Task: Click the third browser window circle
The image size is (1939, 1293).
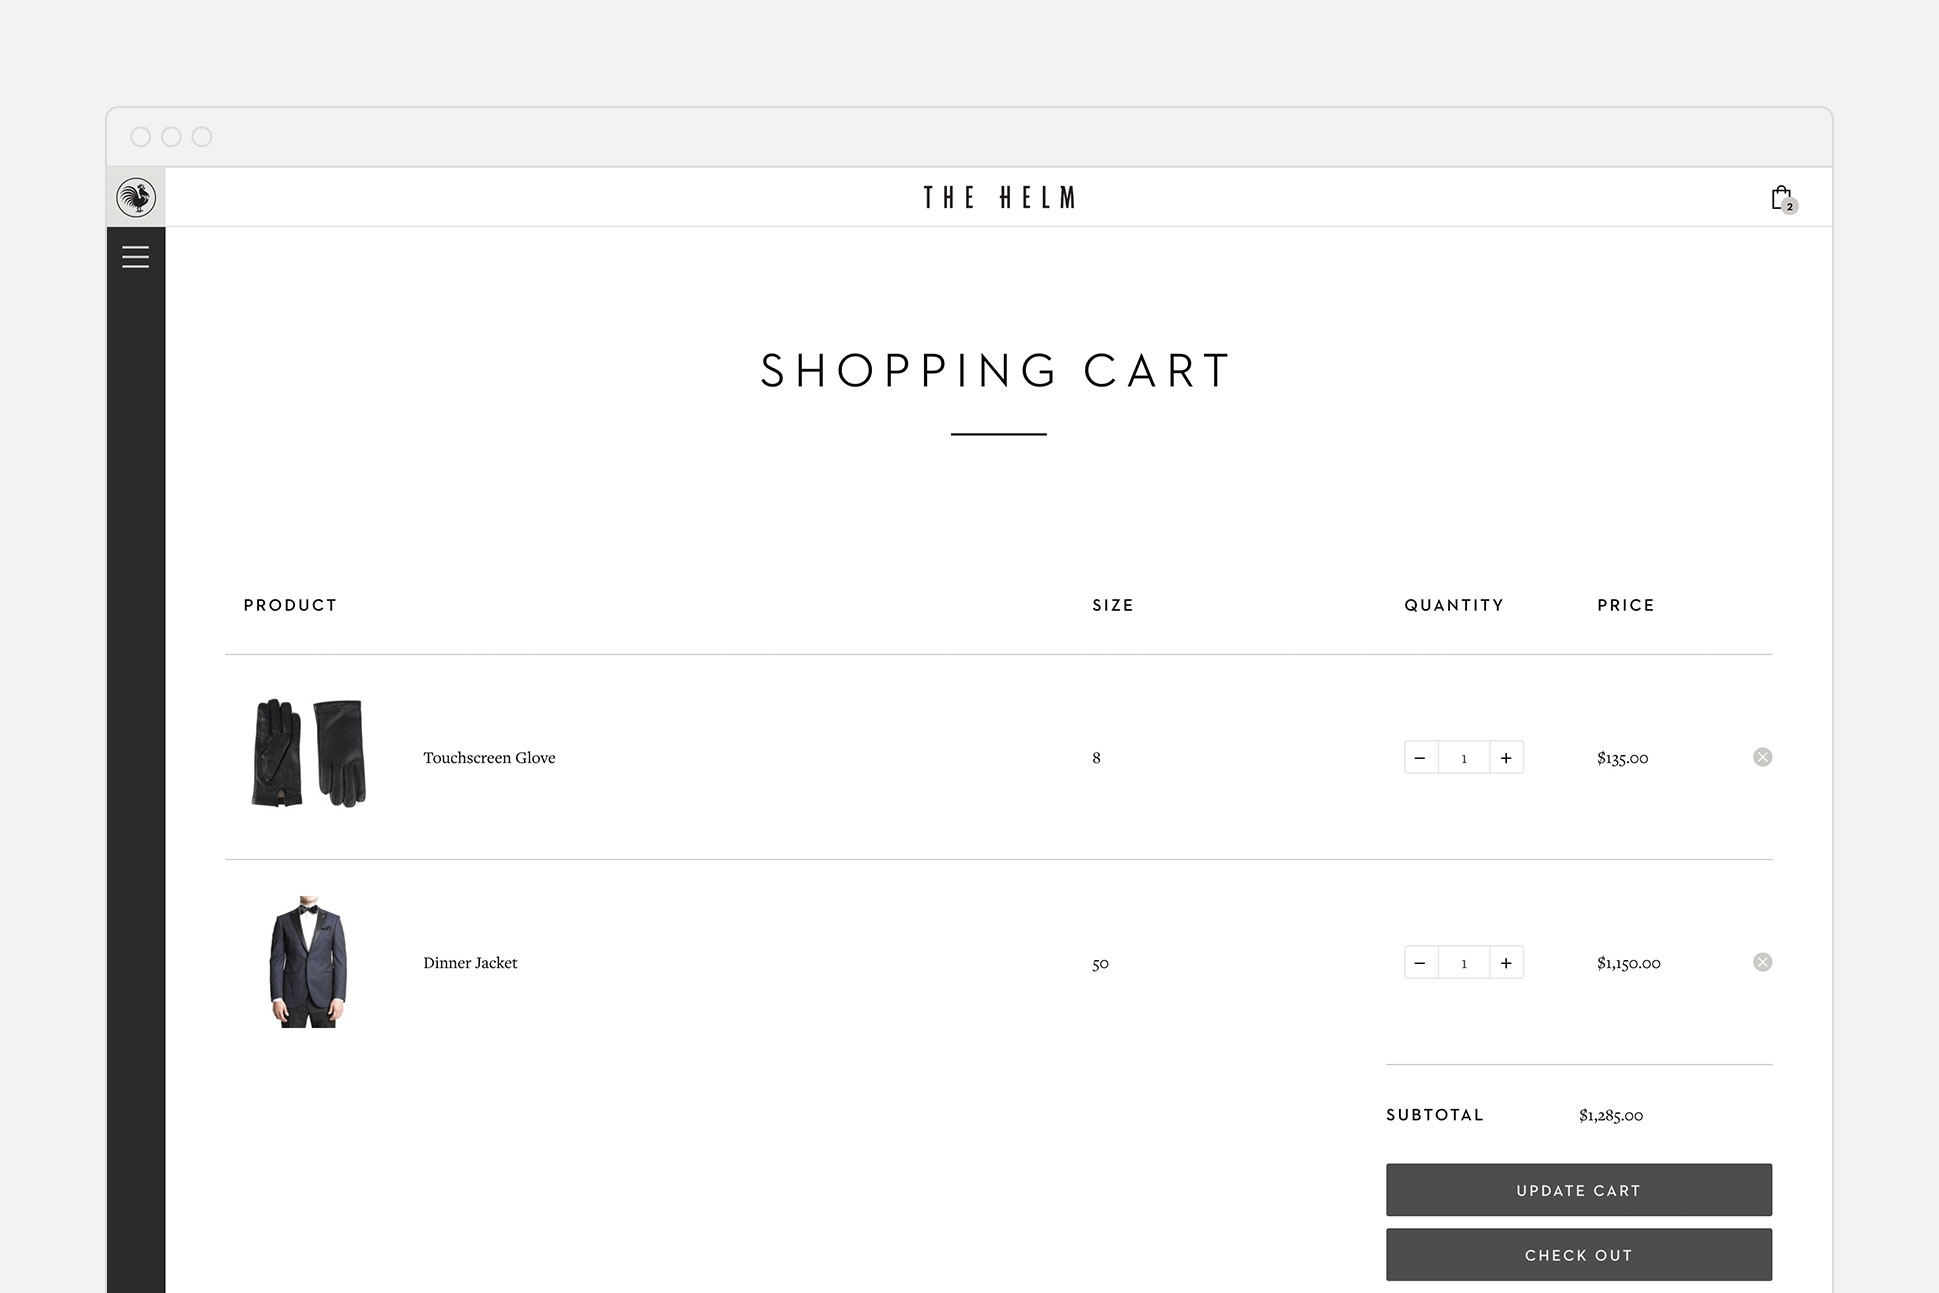Action: pos(202,136)
